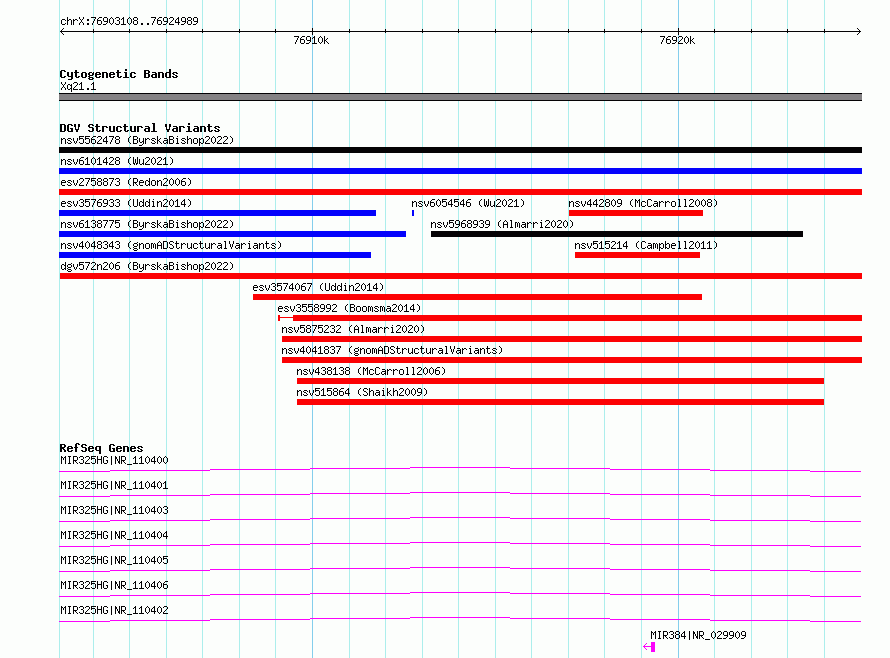
Task: Open nsv5562478 (ByrskaBishop2022) label
Action: [x=147, y=140]
